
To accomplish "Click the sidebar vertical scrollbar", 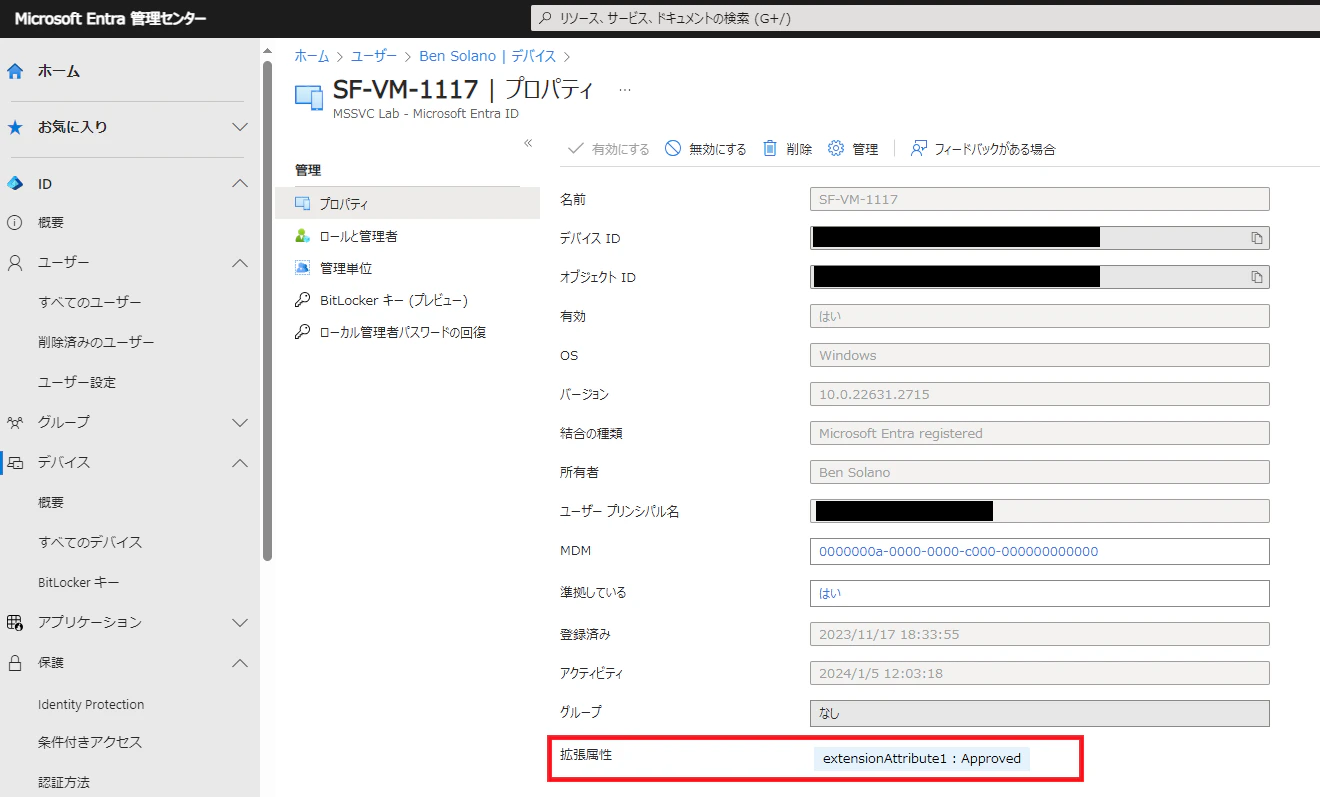I will 267,310.
